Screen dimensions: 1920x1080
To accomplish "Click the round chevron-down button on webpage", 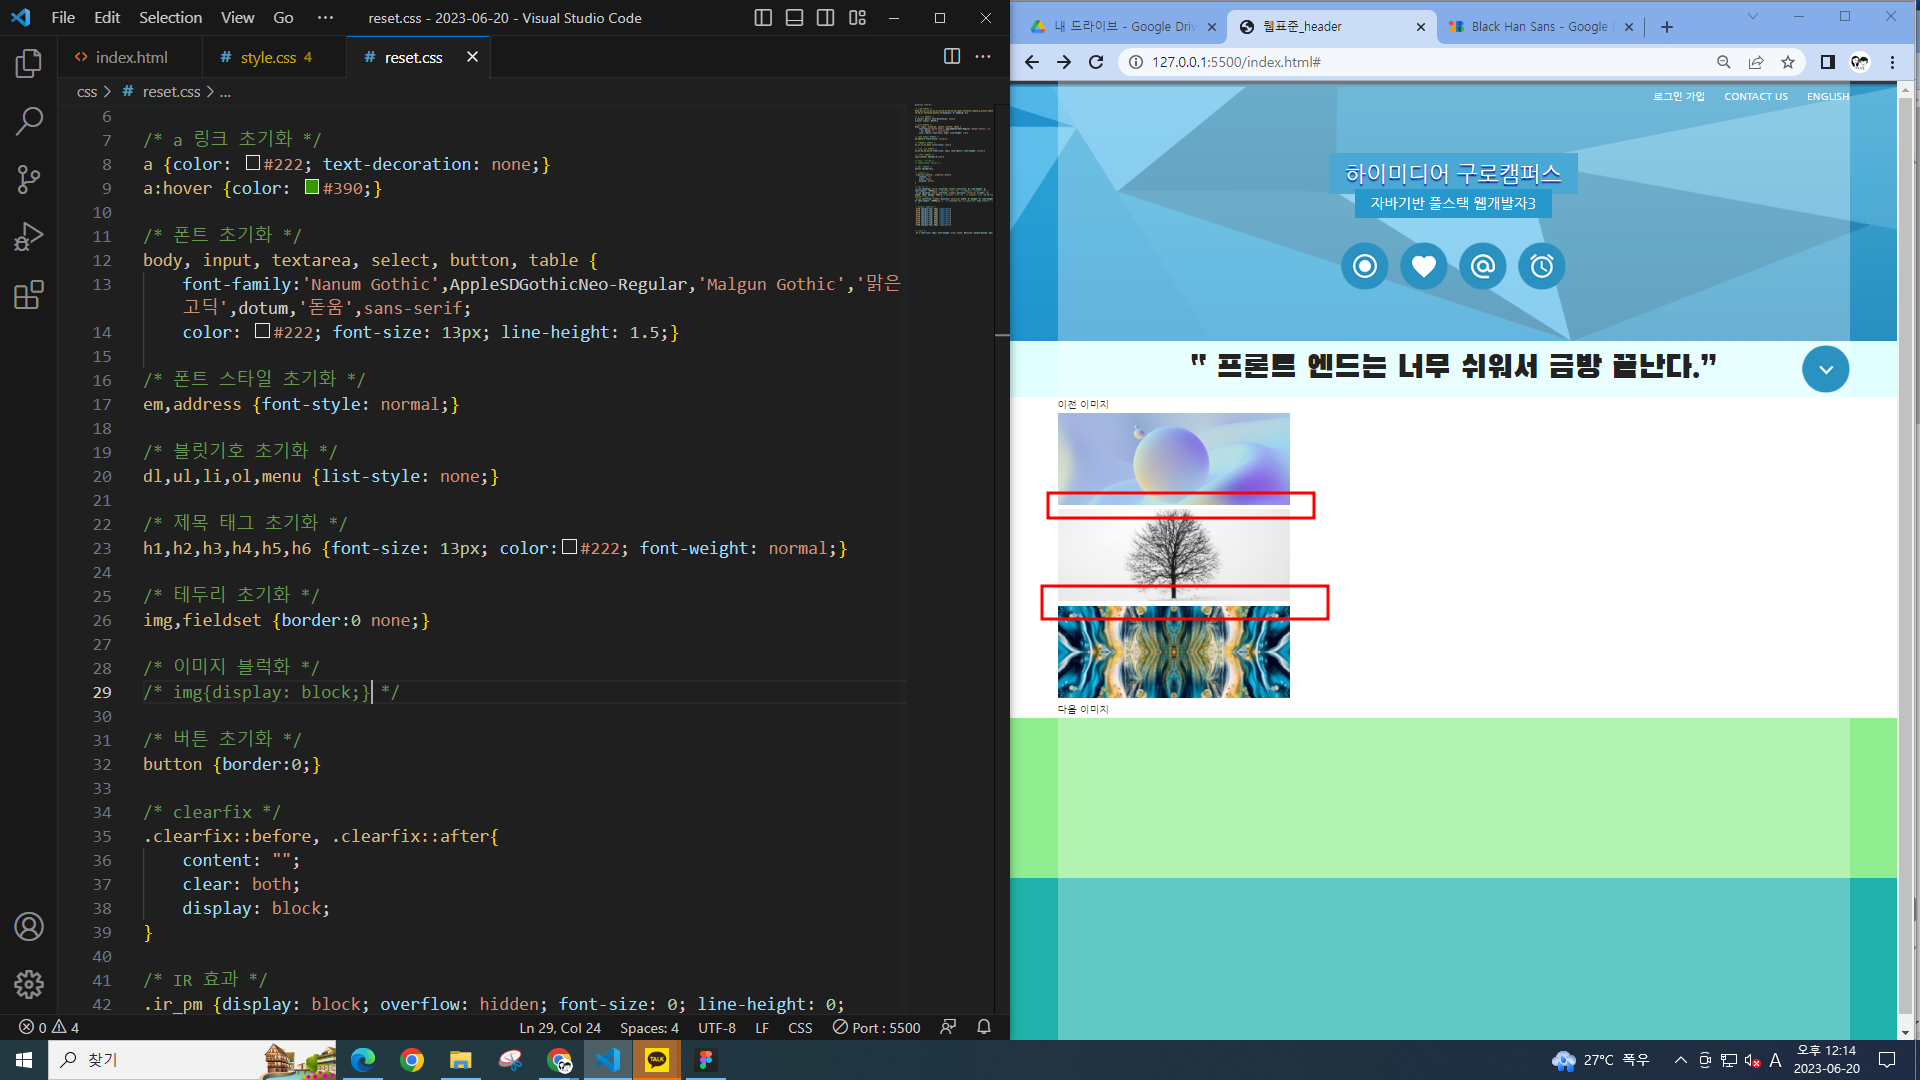I will coord(1825,369).
